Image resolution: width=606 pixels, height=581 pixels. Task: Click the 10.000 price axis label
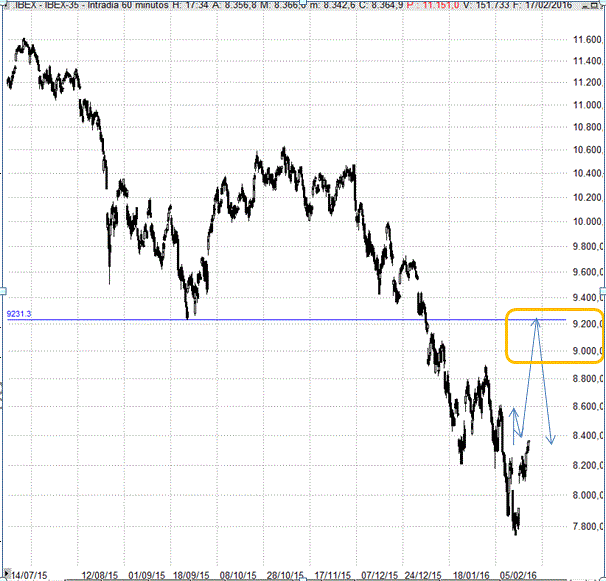[587, 221]
